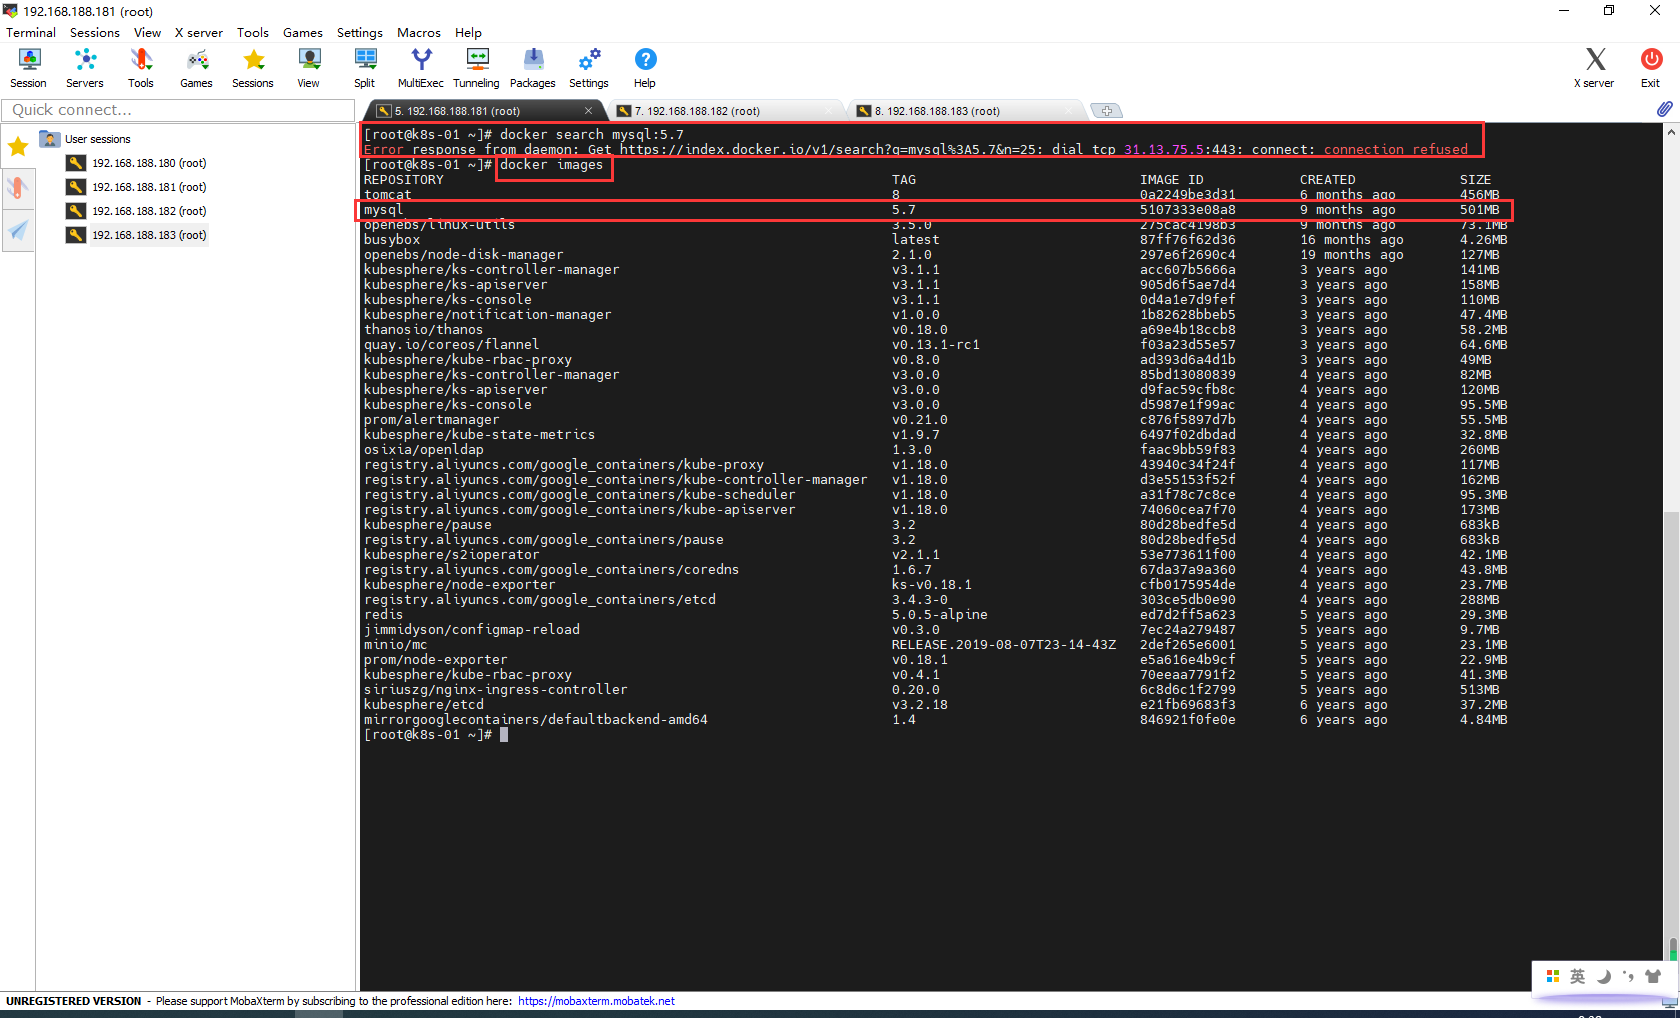Click the moon icon in IME toolbar
This screenshot has width=1680, height=1018.
(x=1603, y=976)
